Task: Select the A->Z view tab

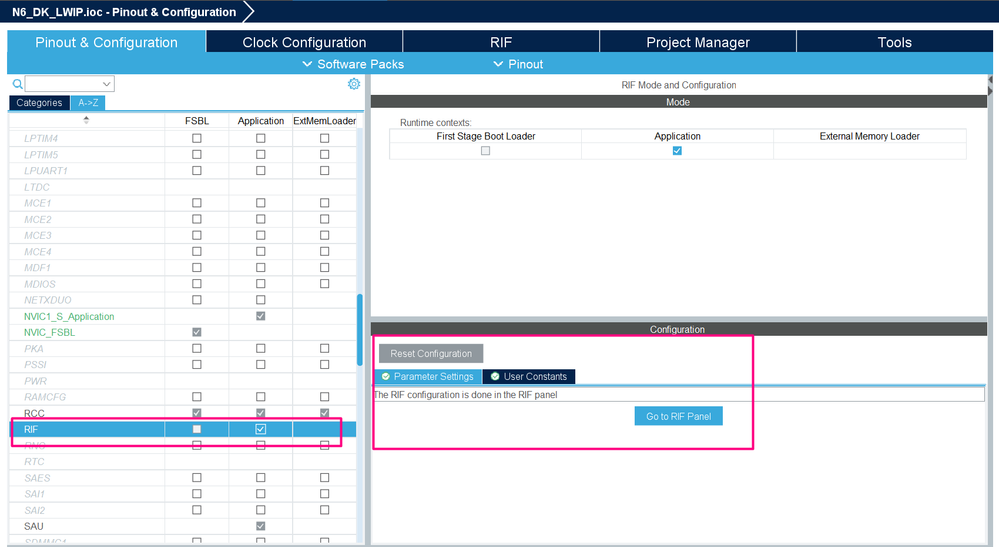Action: [88, 103]
